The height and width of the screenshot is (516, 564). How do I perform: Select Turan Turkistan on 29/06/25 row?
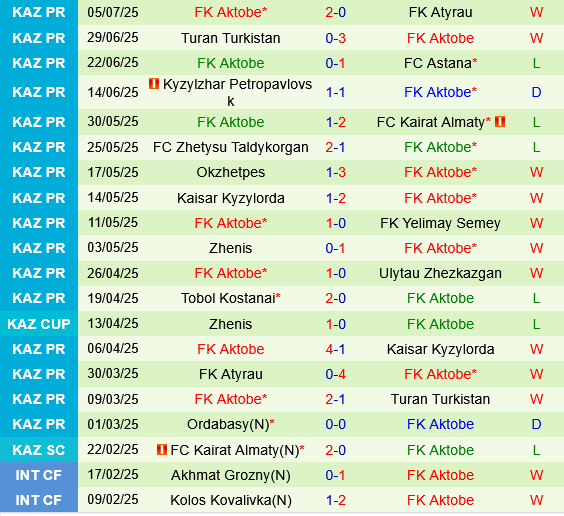[231, 38]
